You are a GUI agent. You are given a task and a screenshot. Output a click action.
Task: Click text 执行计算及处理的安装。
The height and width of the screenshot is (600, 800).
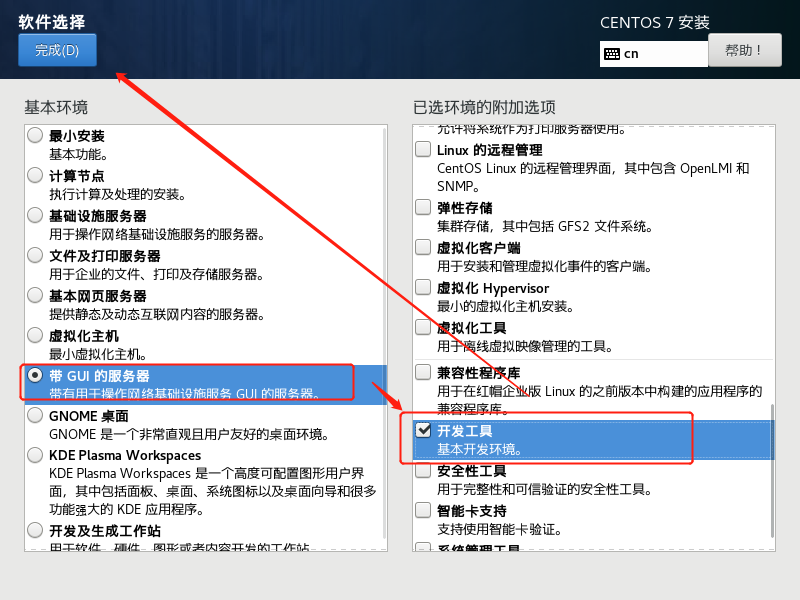pyautogui.click(x=117, y=194)
